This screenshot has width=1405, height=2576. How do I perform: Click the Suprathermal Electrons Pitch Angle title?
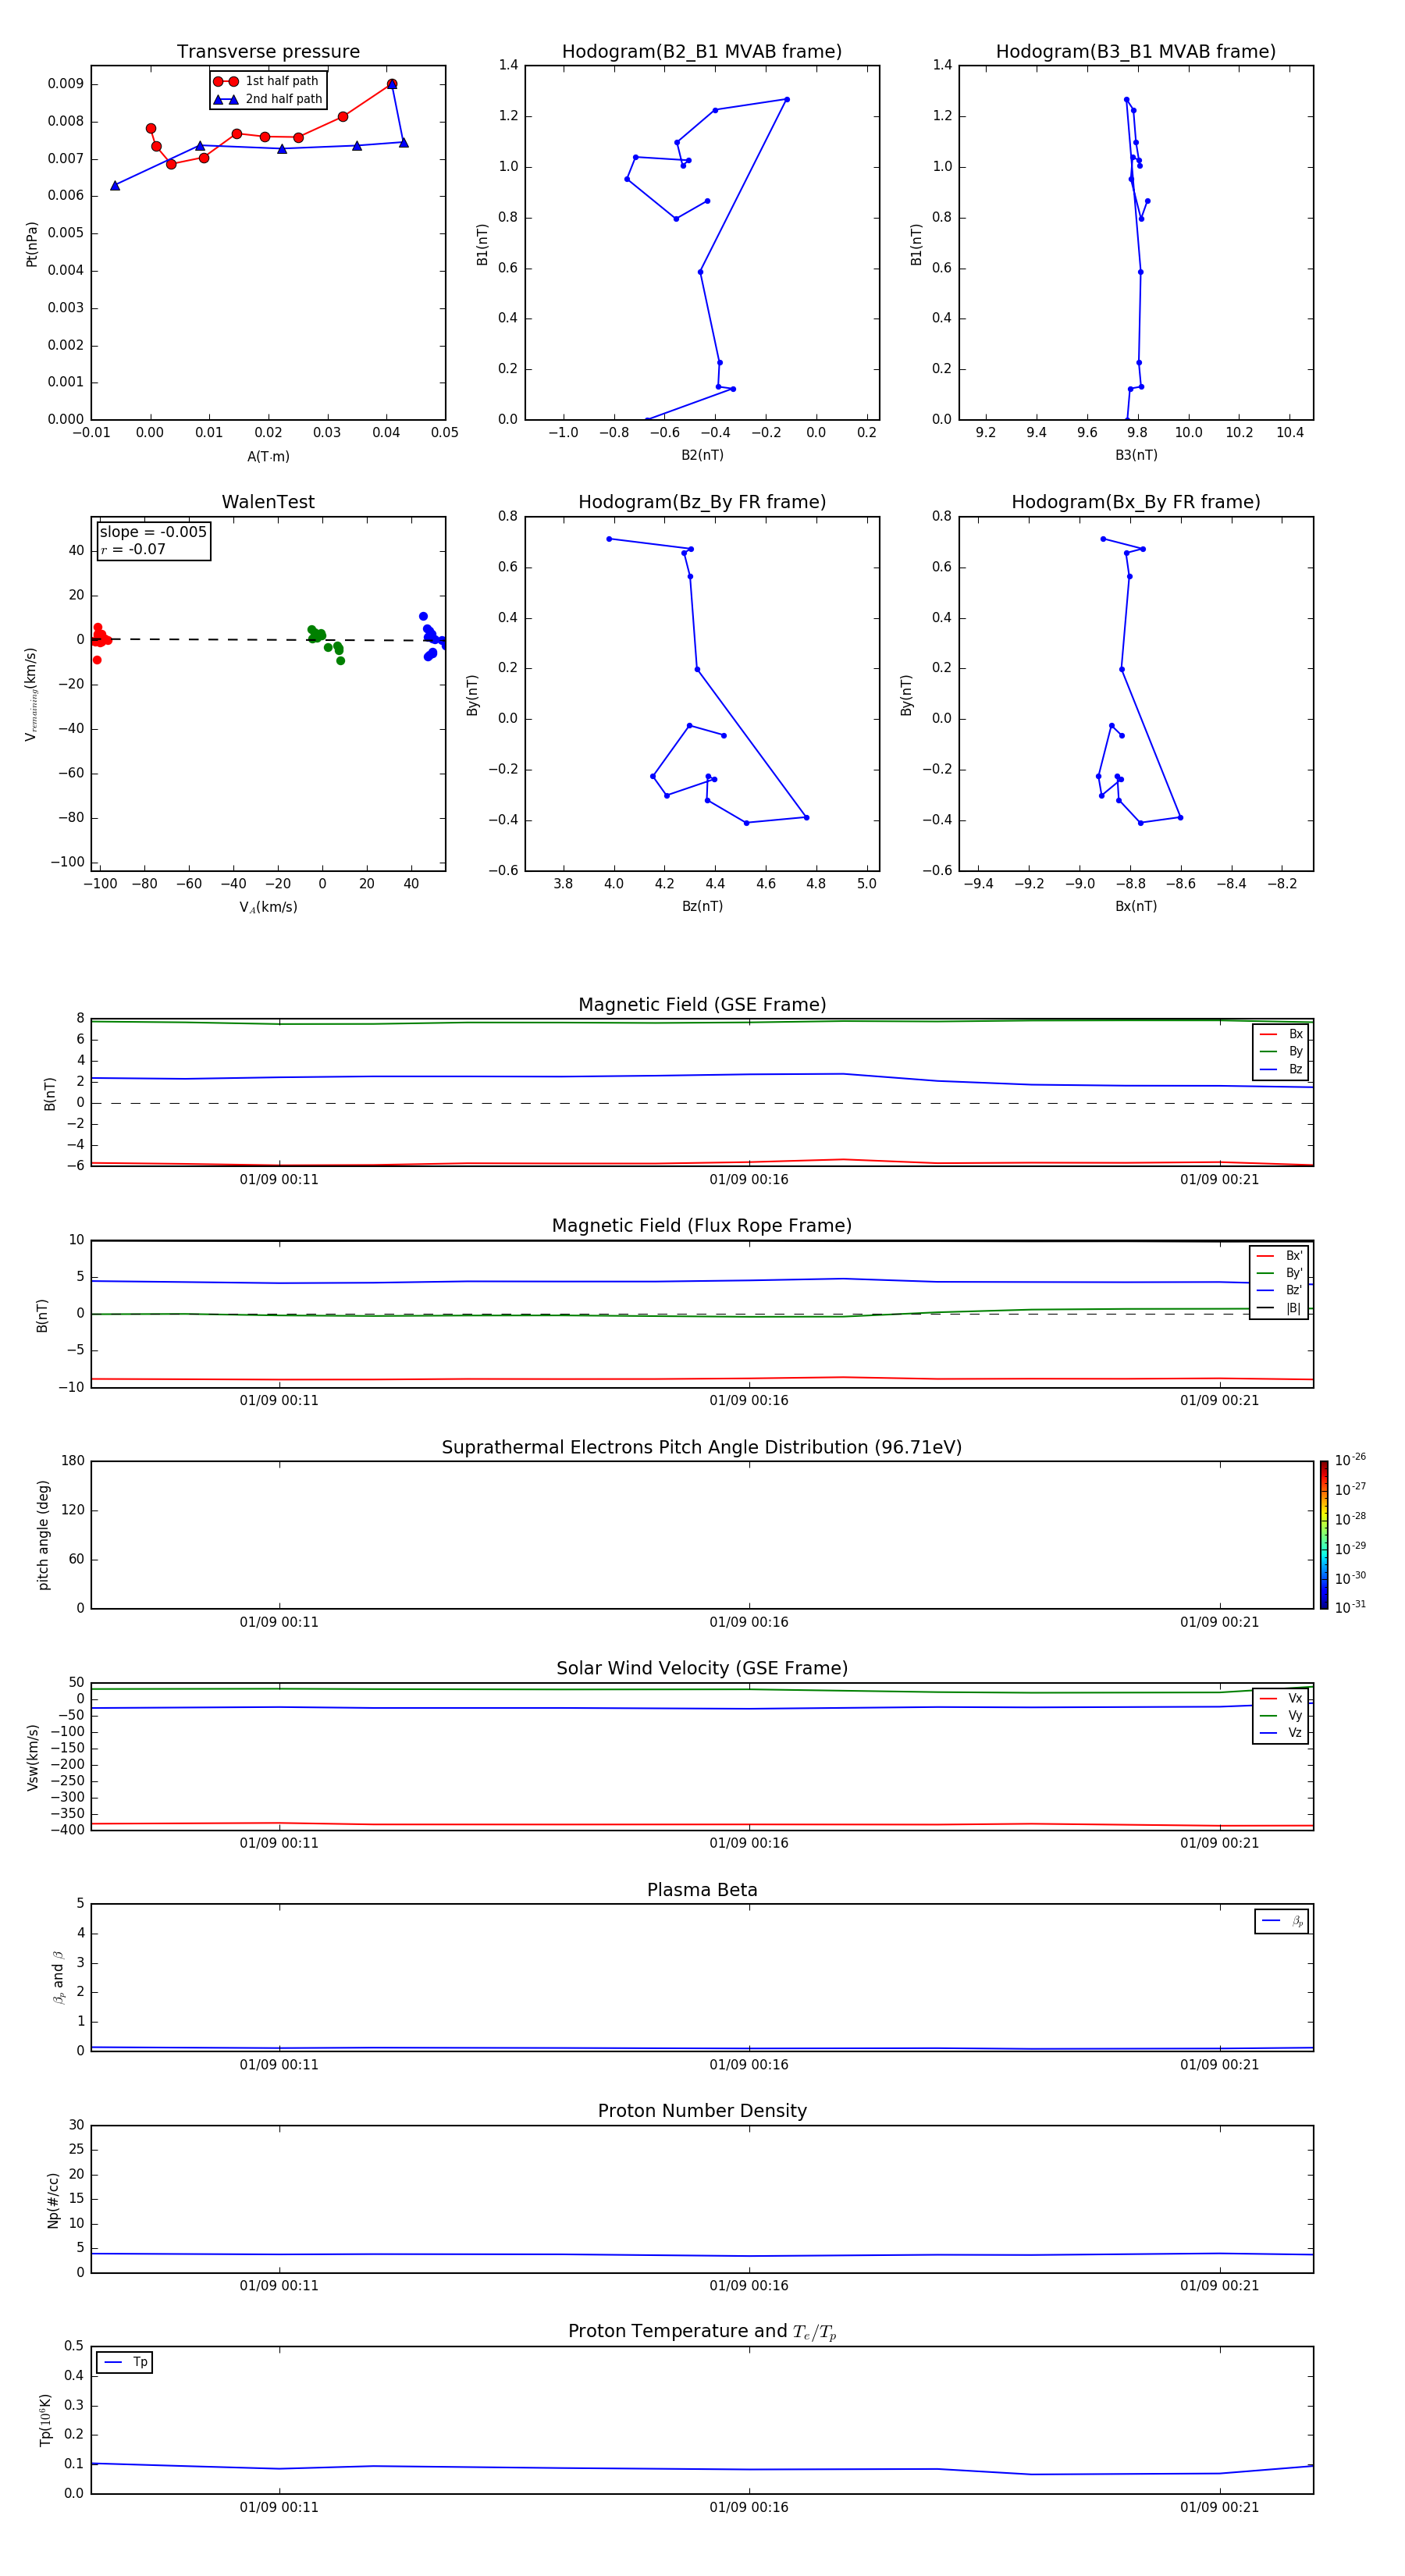702,1448
